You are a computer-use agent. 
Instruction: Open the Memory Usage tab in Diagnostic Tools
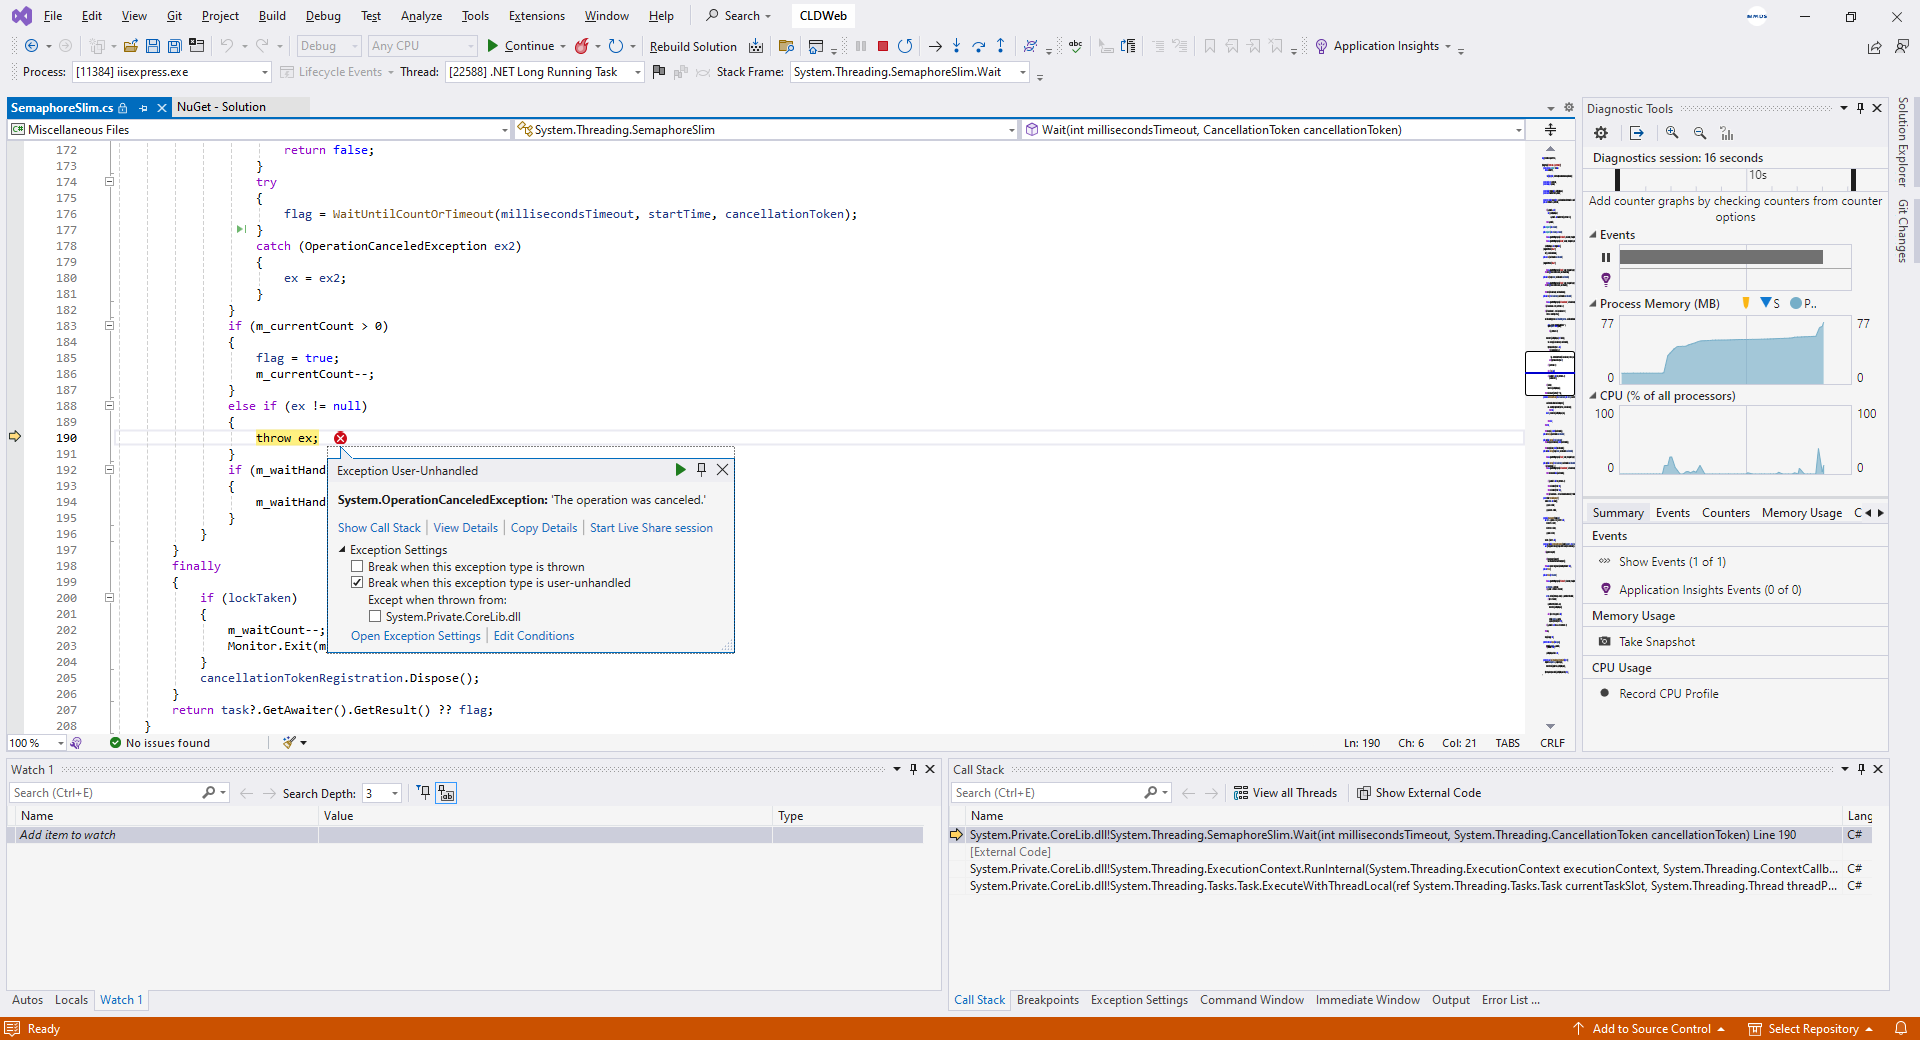point(1802,513)
